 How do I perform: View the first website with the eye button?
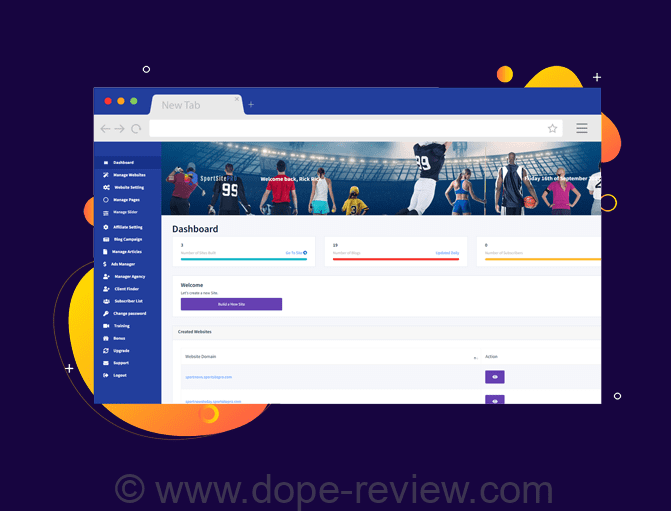point(494,377)
